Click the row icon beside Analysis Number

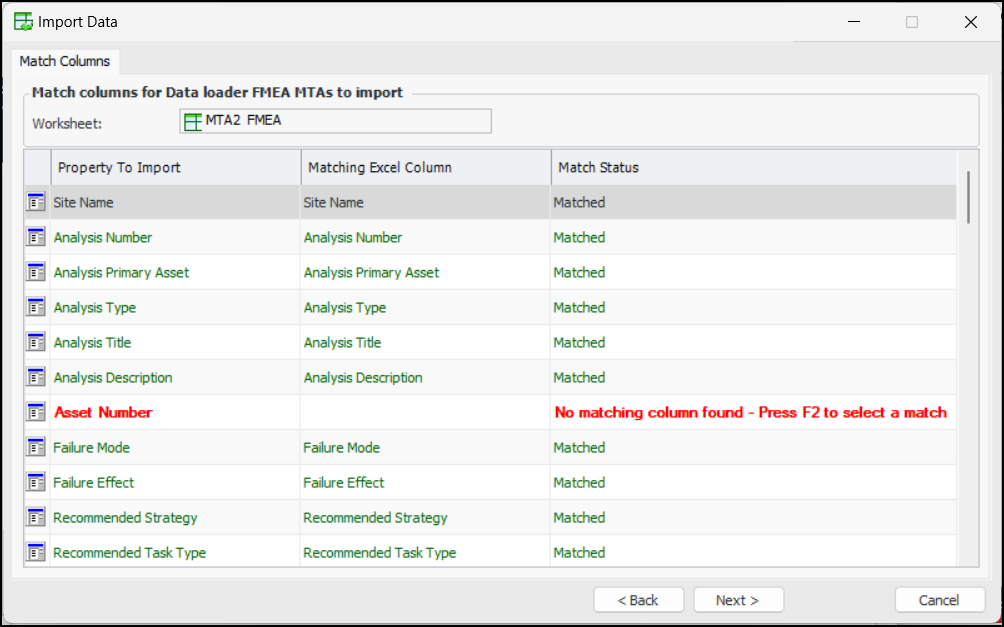[36, 238]
